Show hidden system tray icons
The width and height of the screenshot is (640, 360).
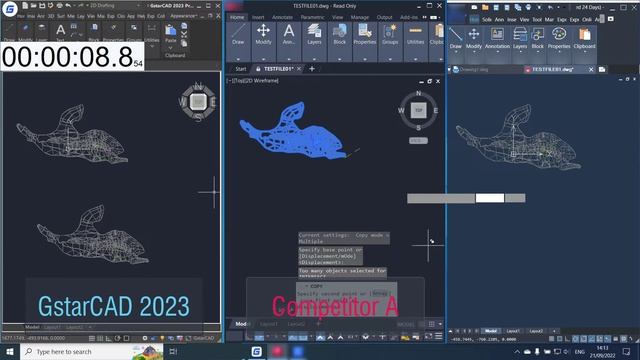[517, 351]
